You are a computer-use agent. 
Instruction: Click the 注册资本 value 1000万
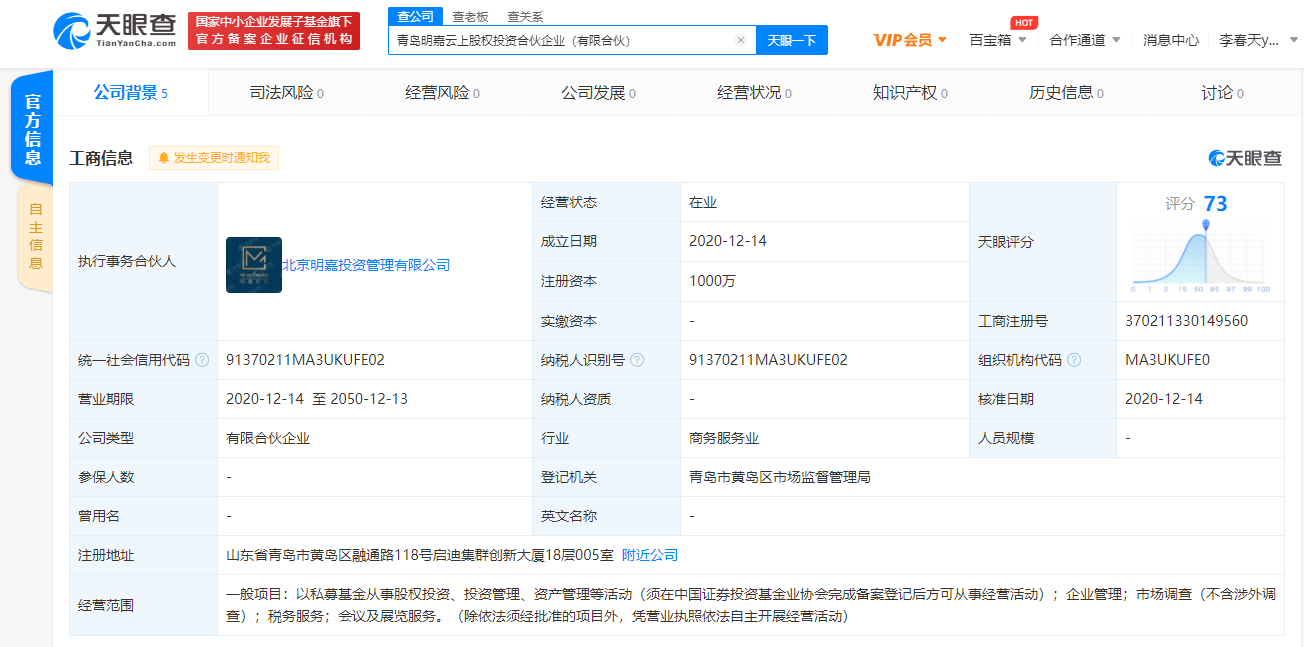pos(712,281)
